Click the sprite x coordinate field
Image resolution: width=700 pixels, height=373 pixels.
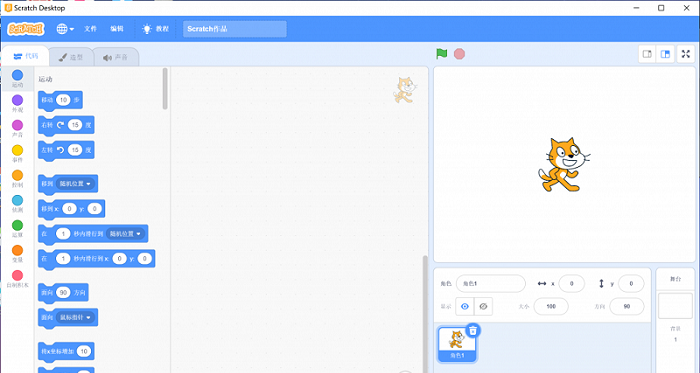571,283
